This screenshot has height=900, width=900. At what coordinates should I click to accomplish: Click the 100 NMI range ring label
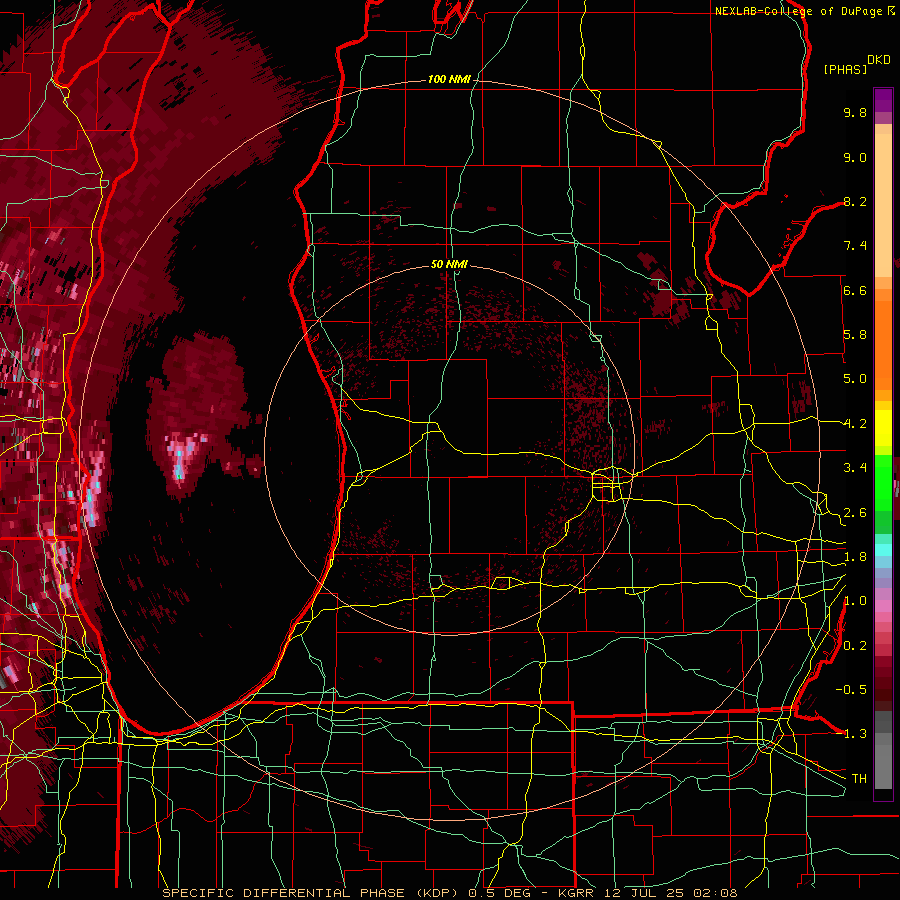449,79
